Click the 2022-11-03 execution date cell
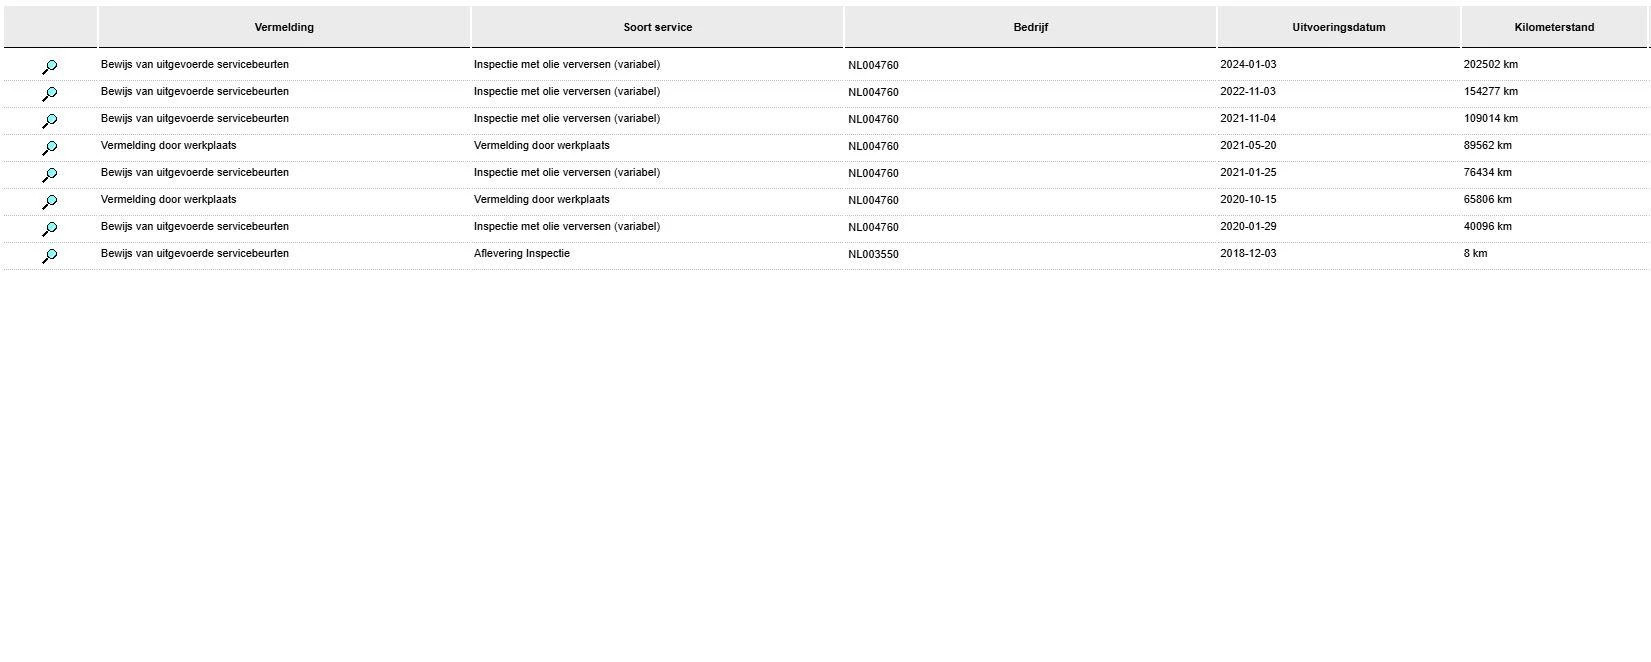 (1247, 91)
